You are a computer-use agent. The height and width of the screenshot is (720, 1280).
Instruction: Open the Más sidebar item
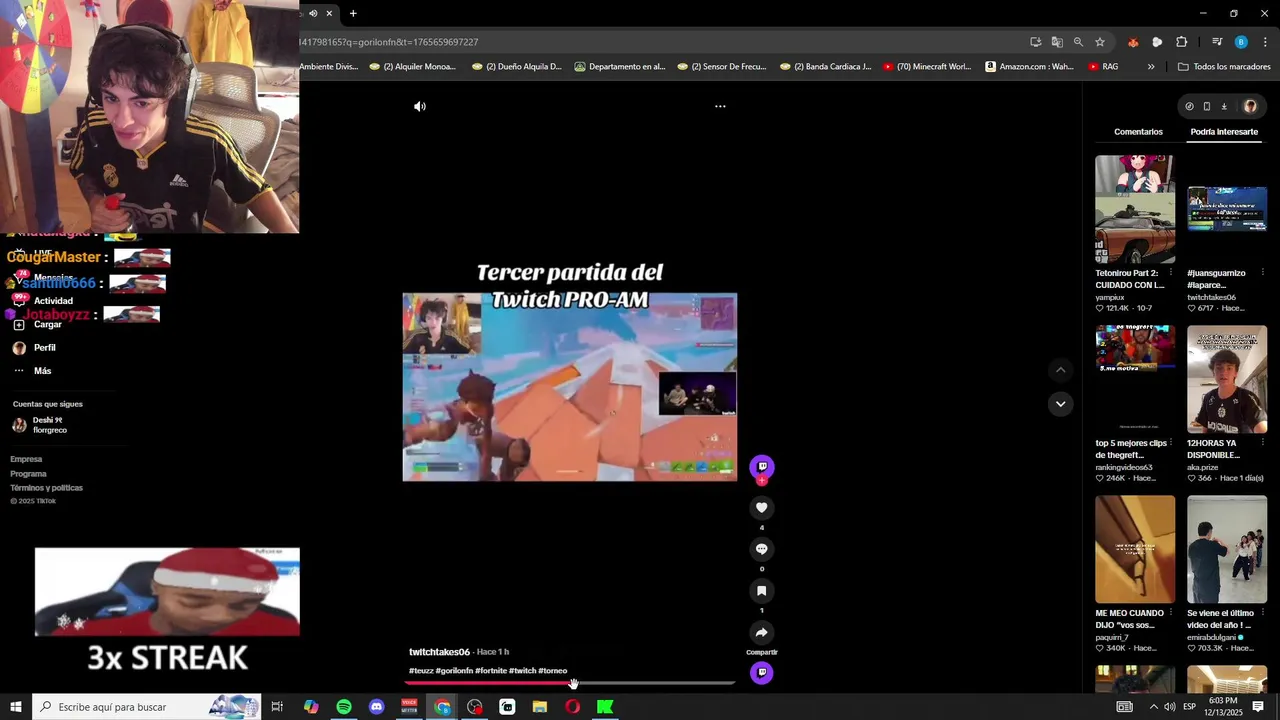32,371
